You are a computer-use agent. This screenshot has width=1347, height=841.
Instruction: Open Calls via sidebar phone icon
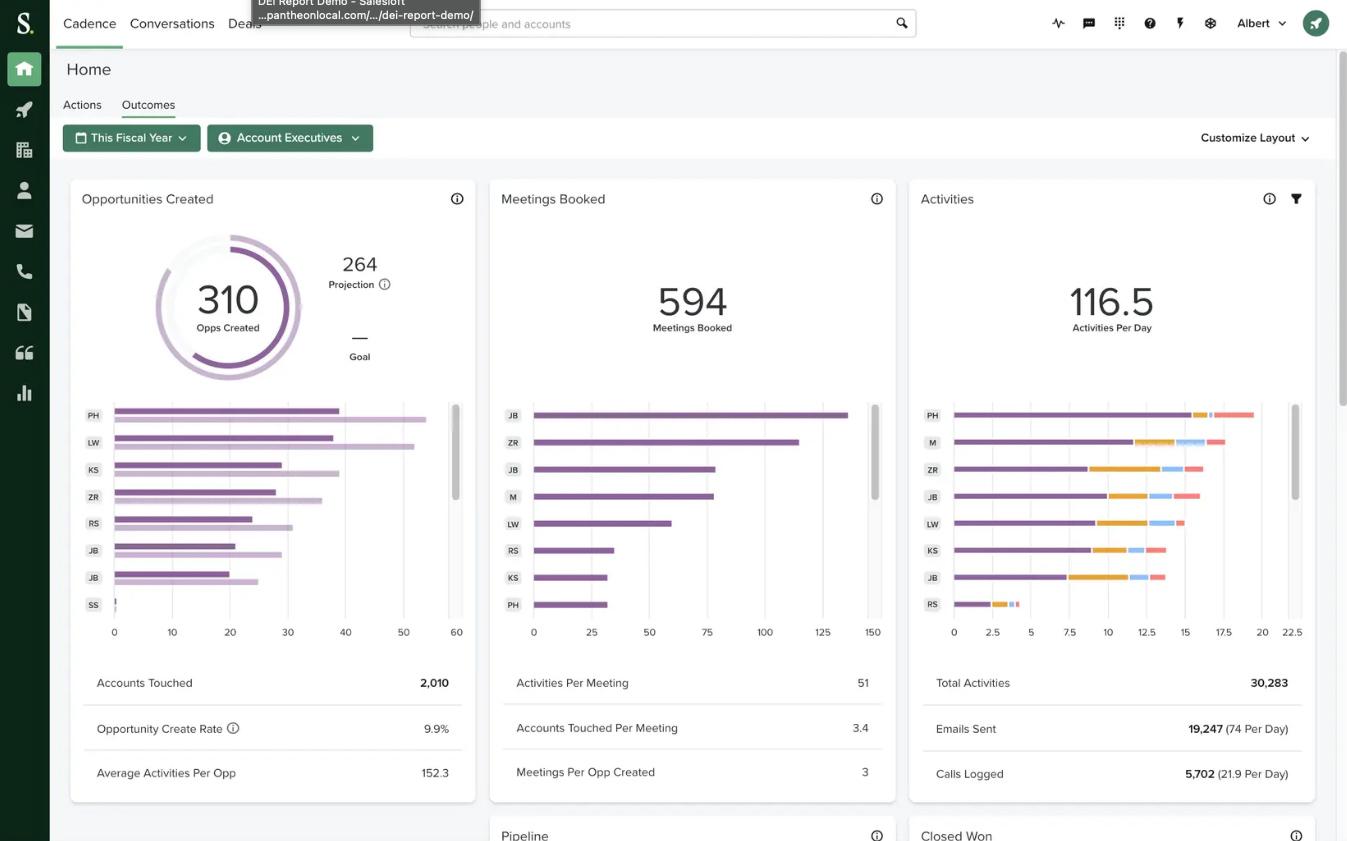coord(24,272)
